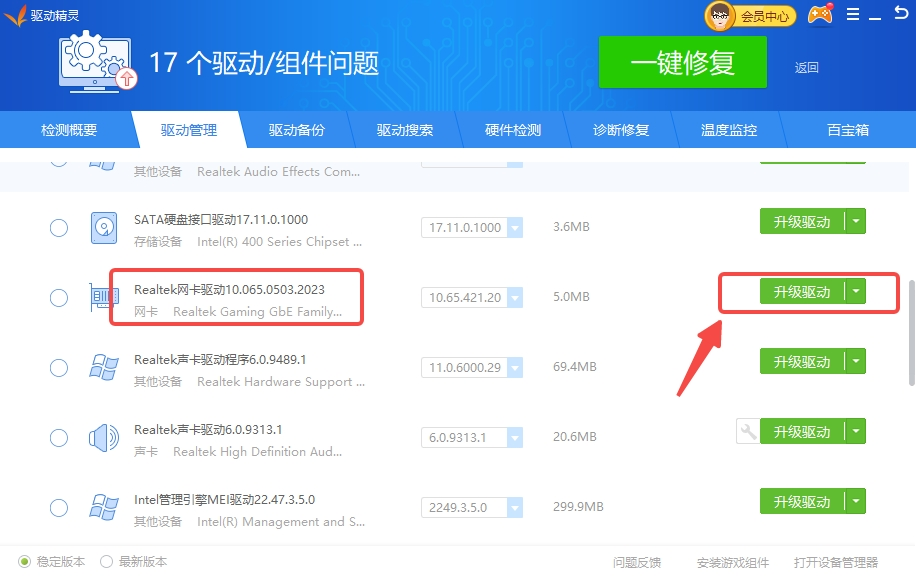Click 升级驱动 for SATA硬盘接口驱动
This screenshot has height=578, width=916.
[x=801, y=222]
